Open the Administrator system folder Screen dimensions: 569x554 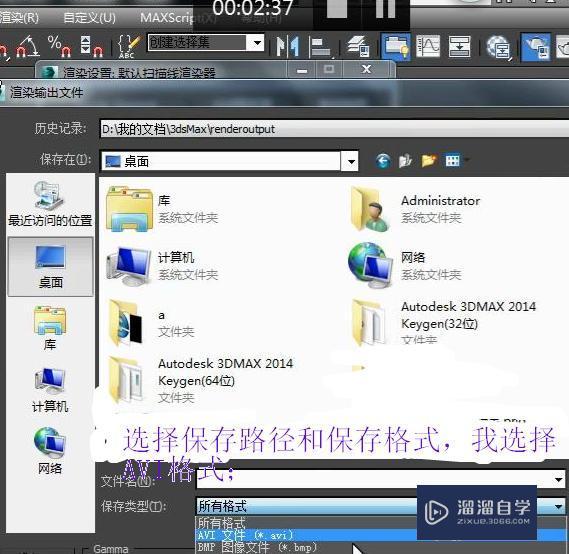(416, 209)
